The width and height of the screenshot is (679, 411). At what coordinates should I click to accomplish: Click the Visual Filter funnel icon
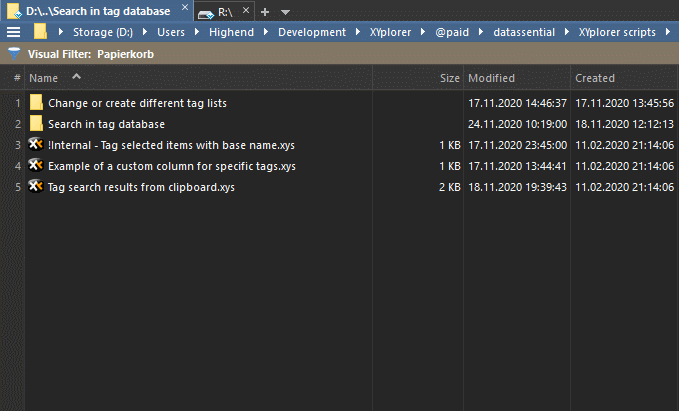13,53
